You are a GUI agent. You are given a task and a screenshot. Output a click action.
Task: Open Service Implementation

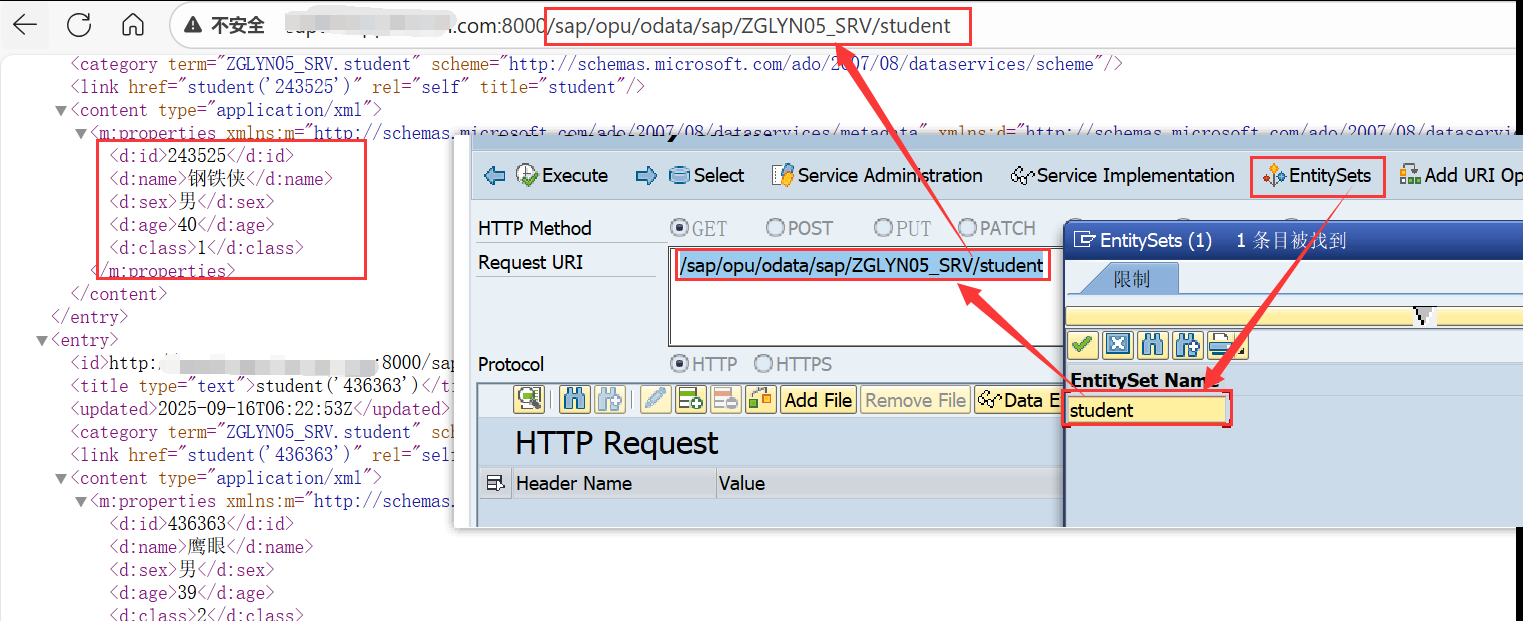[x=1123, y=176]
